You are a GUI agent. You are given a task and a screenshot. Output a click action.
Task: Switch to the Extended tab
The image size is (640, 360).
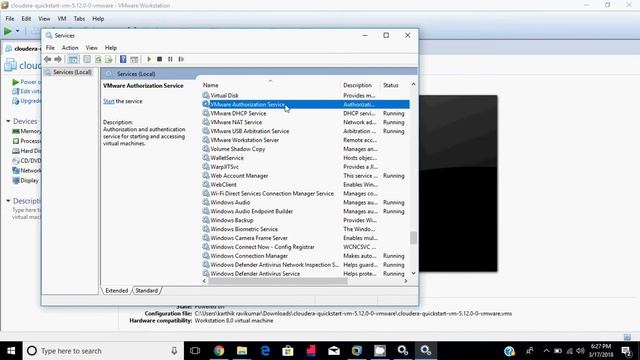pos(117,291)
